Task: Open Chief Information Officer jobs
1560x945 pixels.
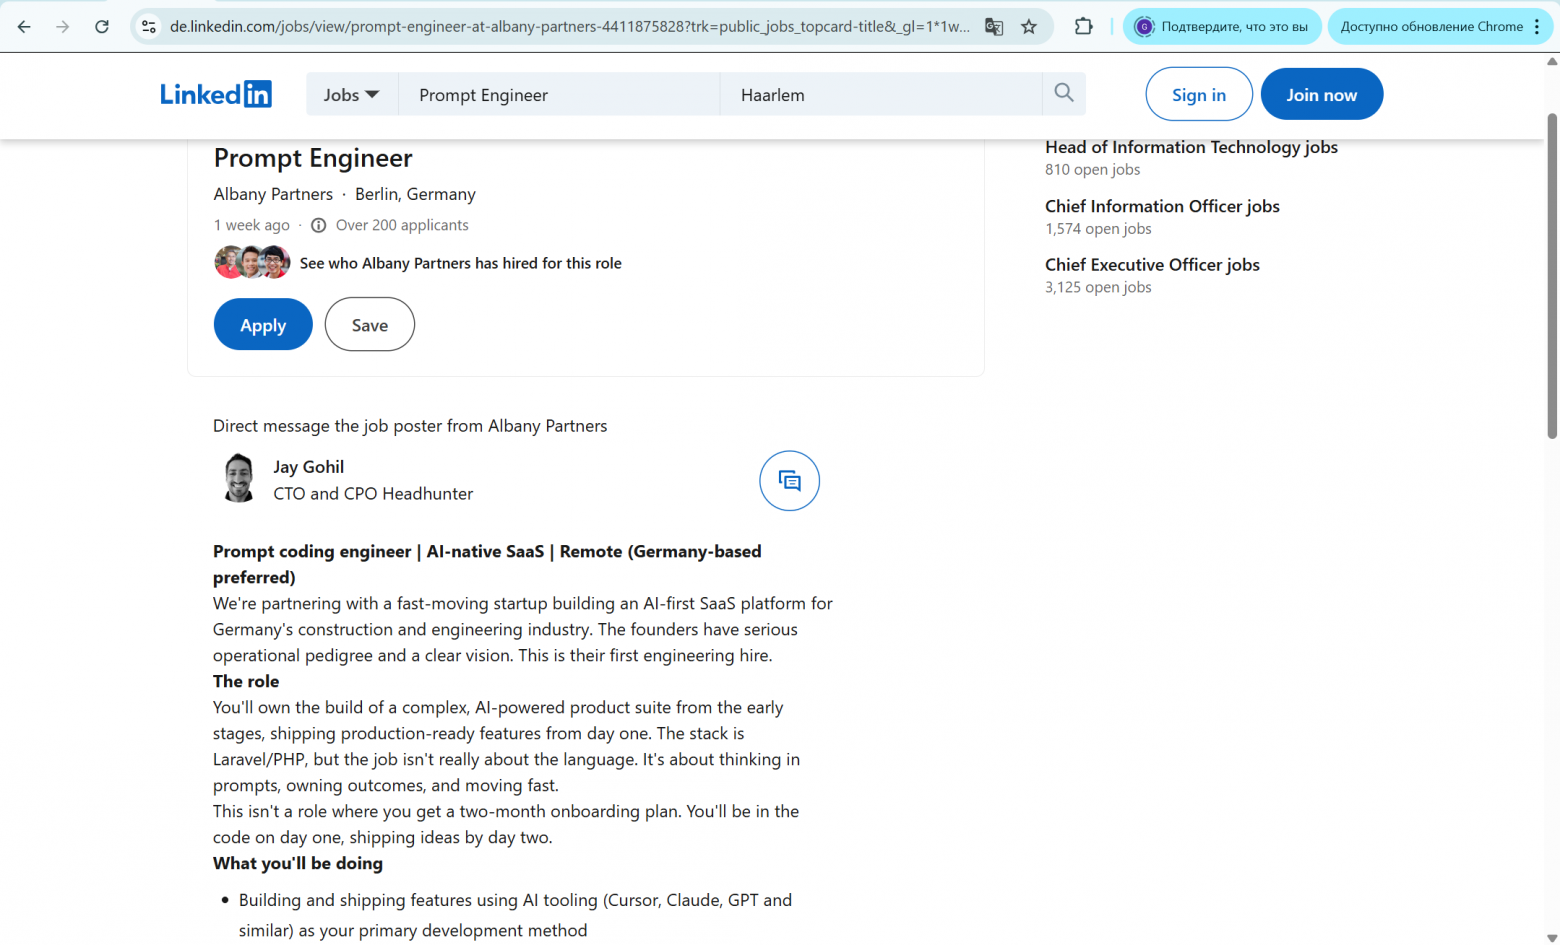Action: click(1162, 206)
